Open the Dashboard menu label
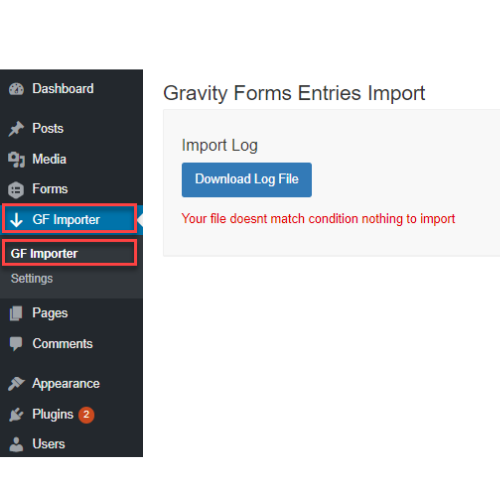500x500 pixels. coord(63,89)
